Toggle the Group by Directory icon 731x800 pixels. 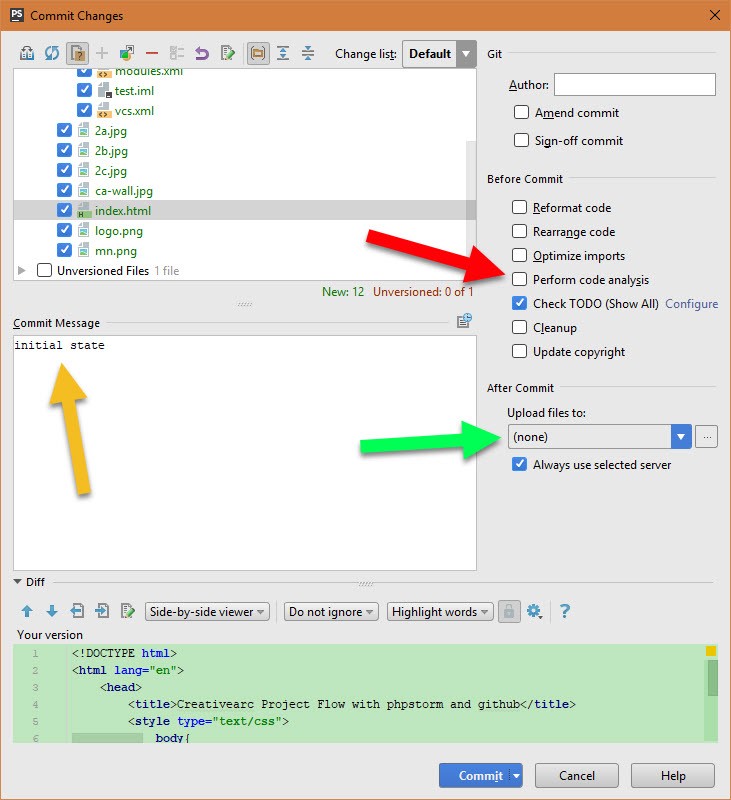[x=258, y=53]
